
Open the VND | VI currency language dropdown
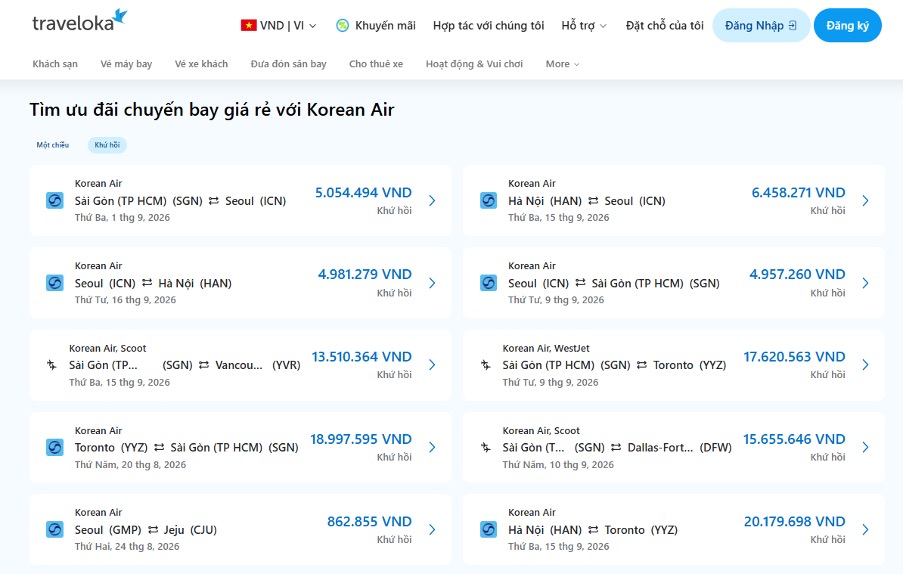point(279,25)
